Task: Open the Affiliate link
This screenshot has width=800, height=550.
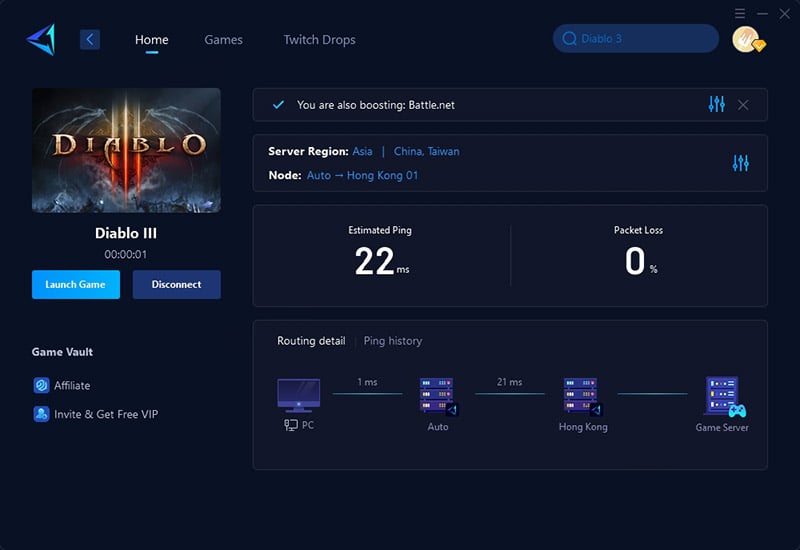Action: click(x=72, y=385)
